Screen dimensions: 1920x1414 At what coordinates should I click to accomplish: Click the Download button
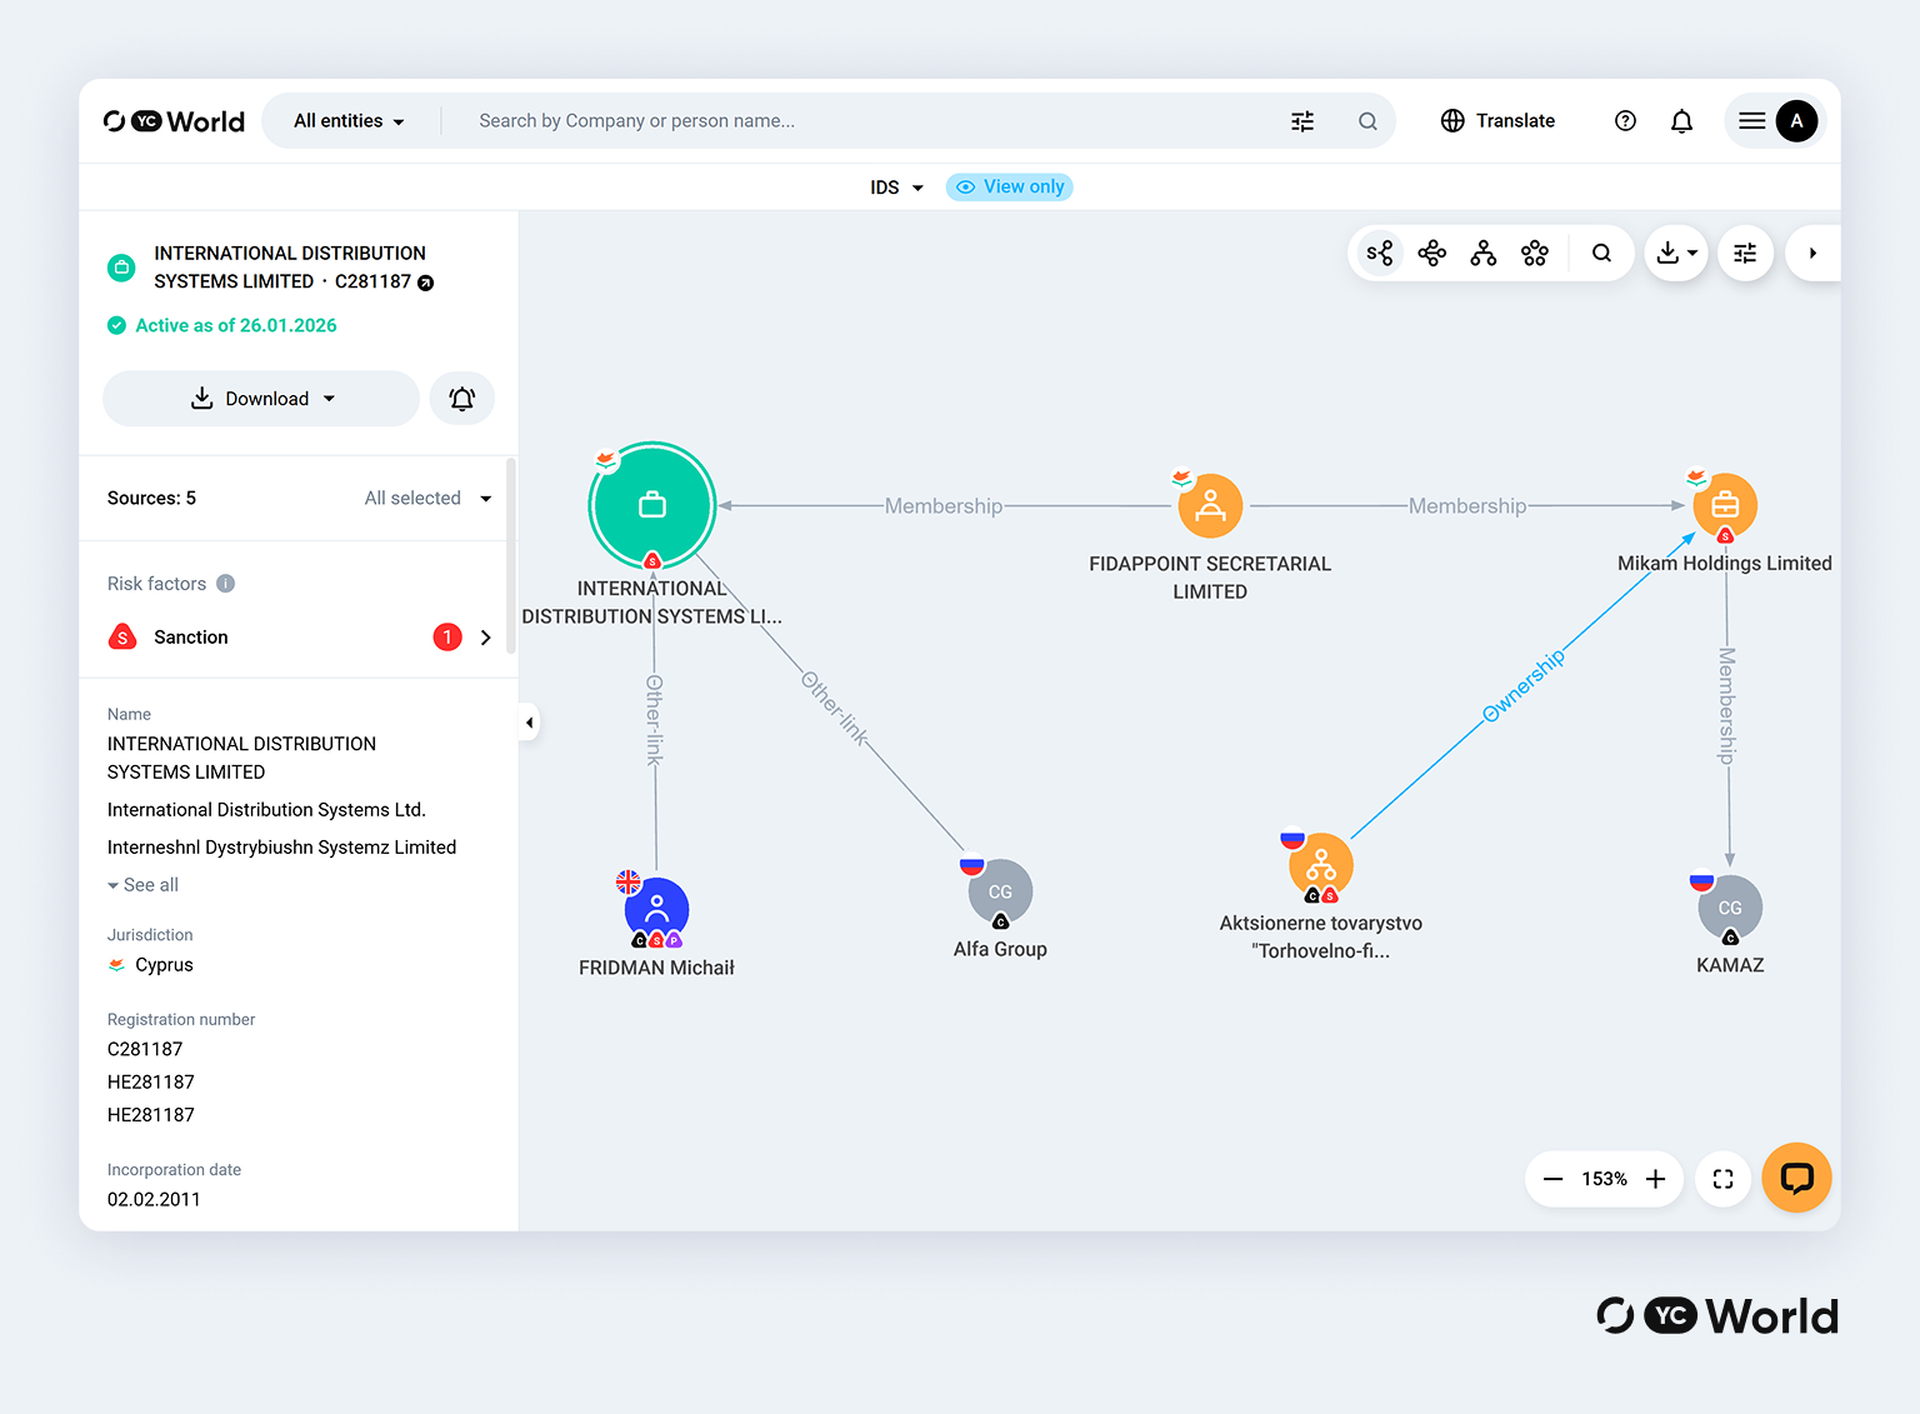[x=261, y=399]
